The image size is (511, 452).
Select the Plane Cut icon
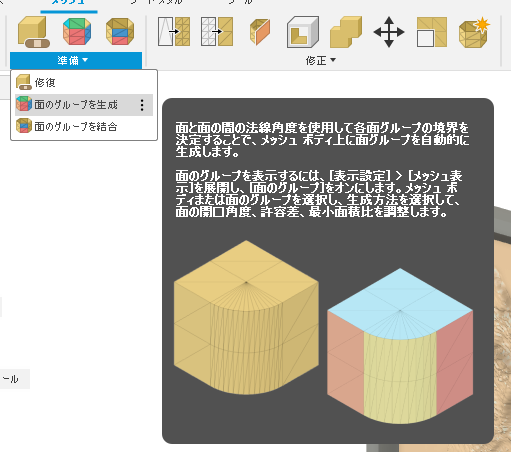(260, 32)
